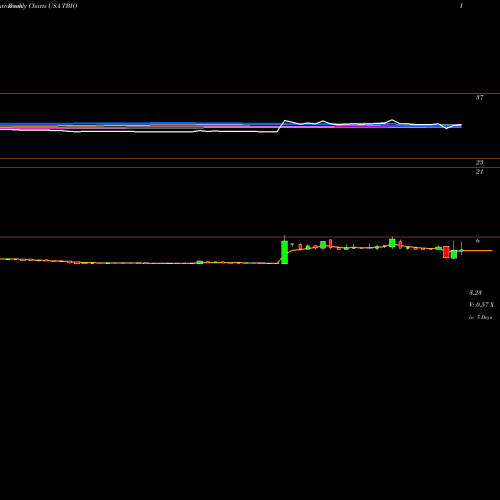Click the large red candlestick near chart end
Screen dimensions: 500x500
point(446,252)
